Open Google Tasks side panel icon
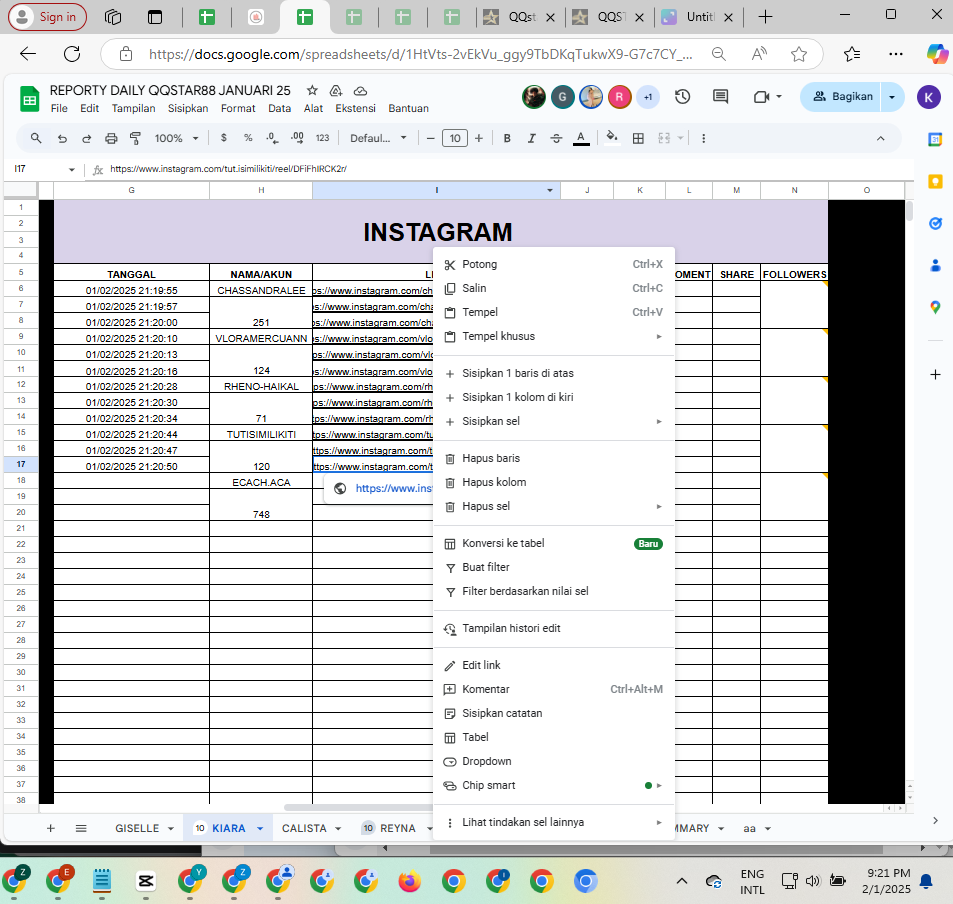Viewport: 953px width, 904px height. 935,224
